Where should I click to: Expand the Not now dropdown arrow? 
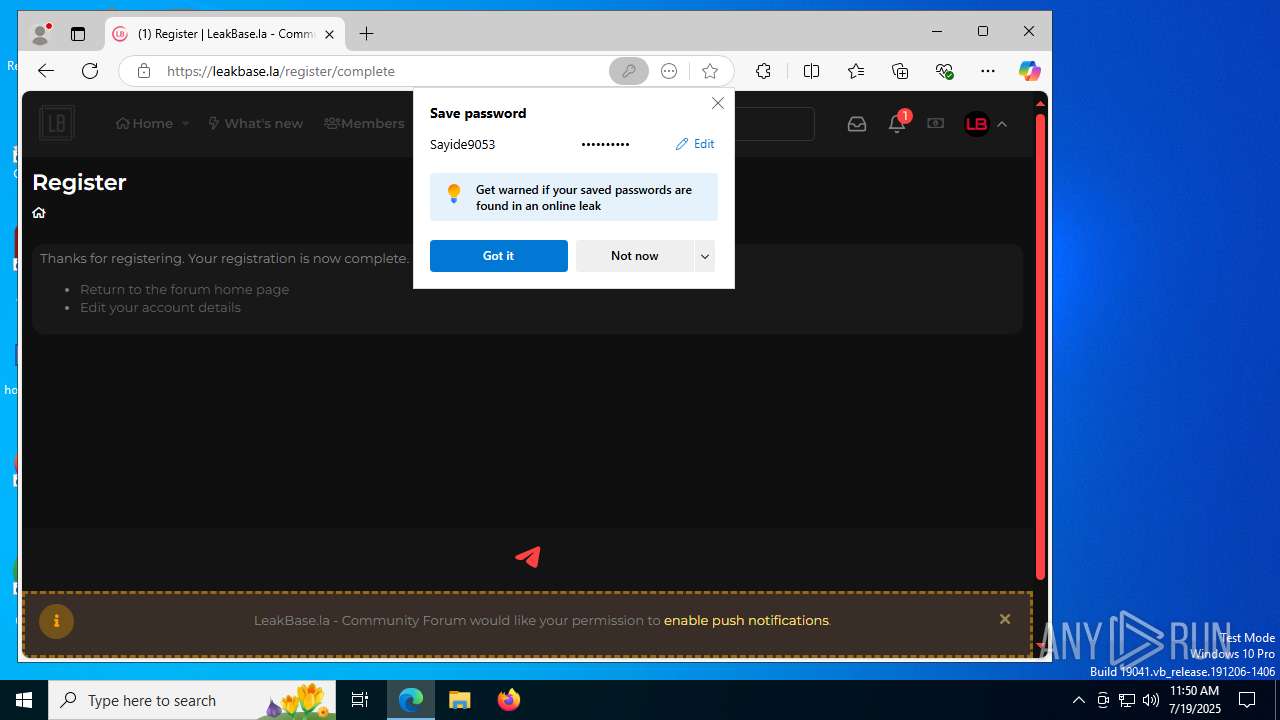705,256
